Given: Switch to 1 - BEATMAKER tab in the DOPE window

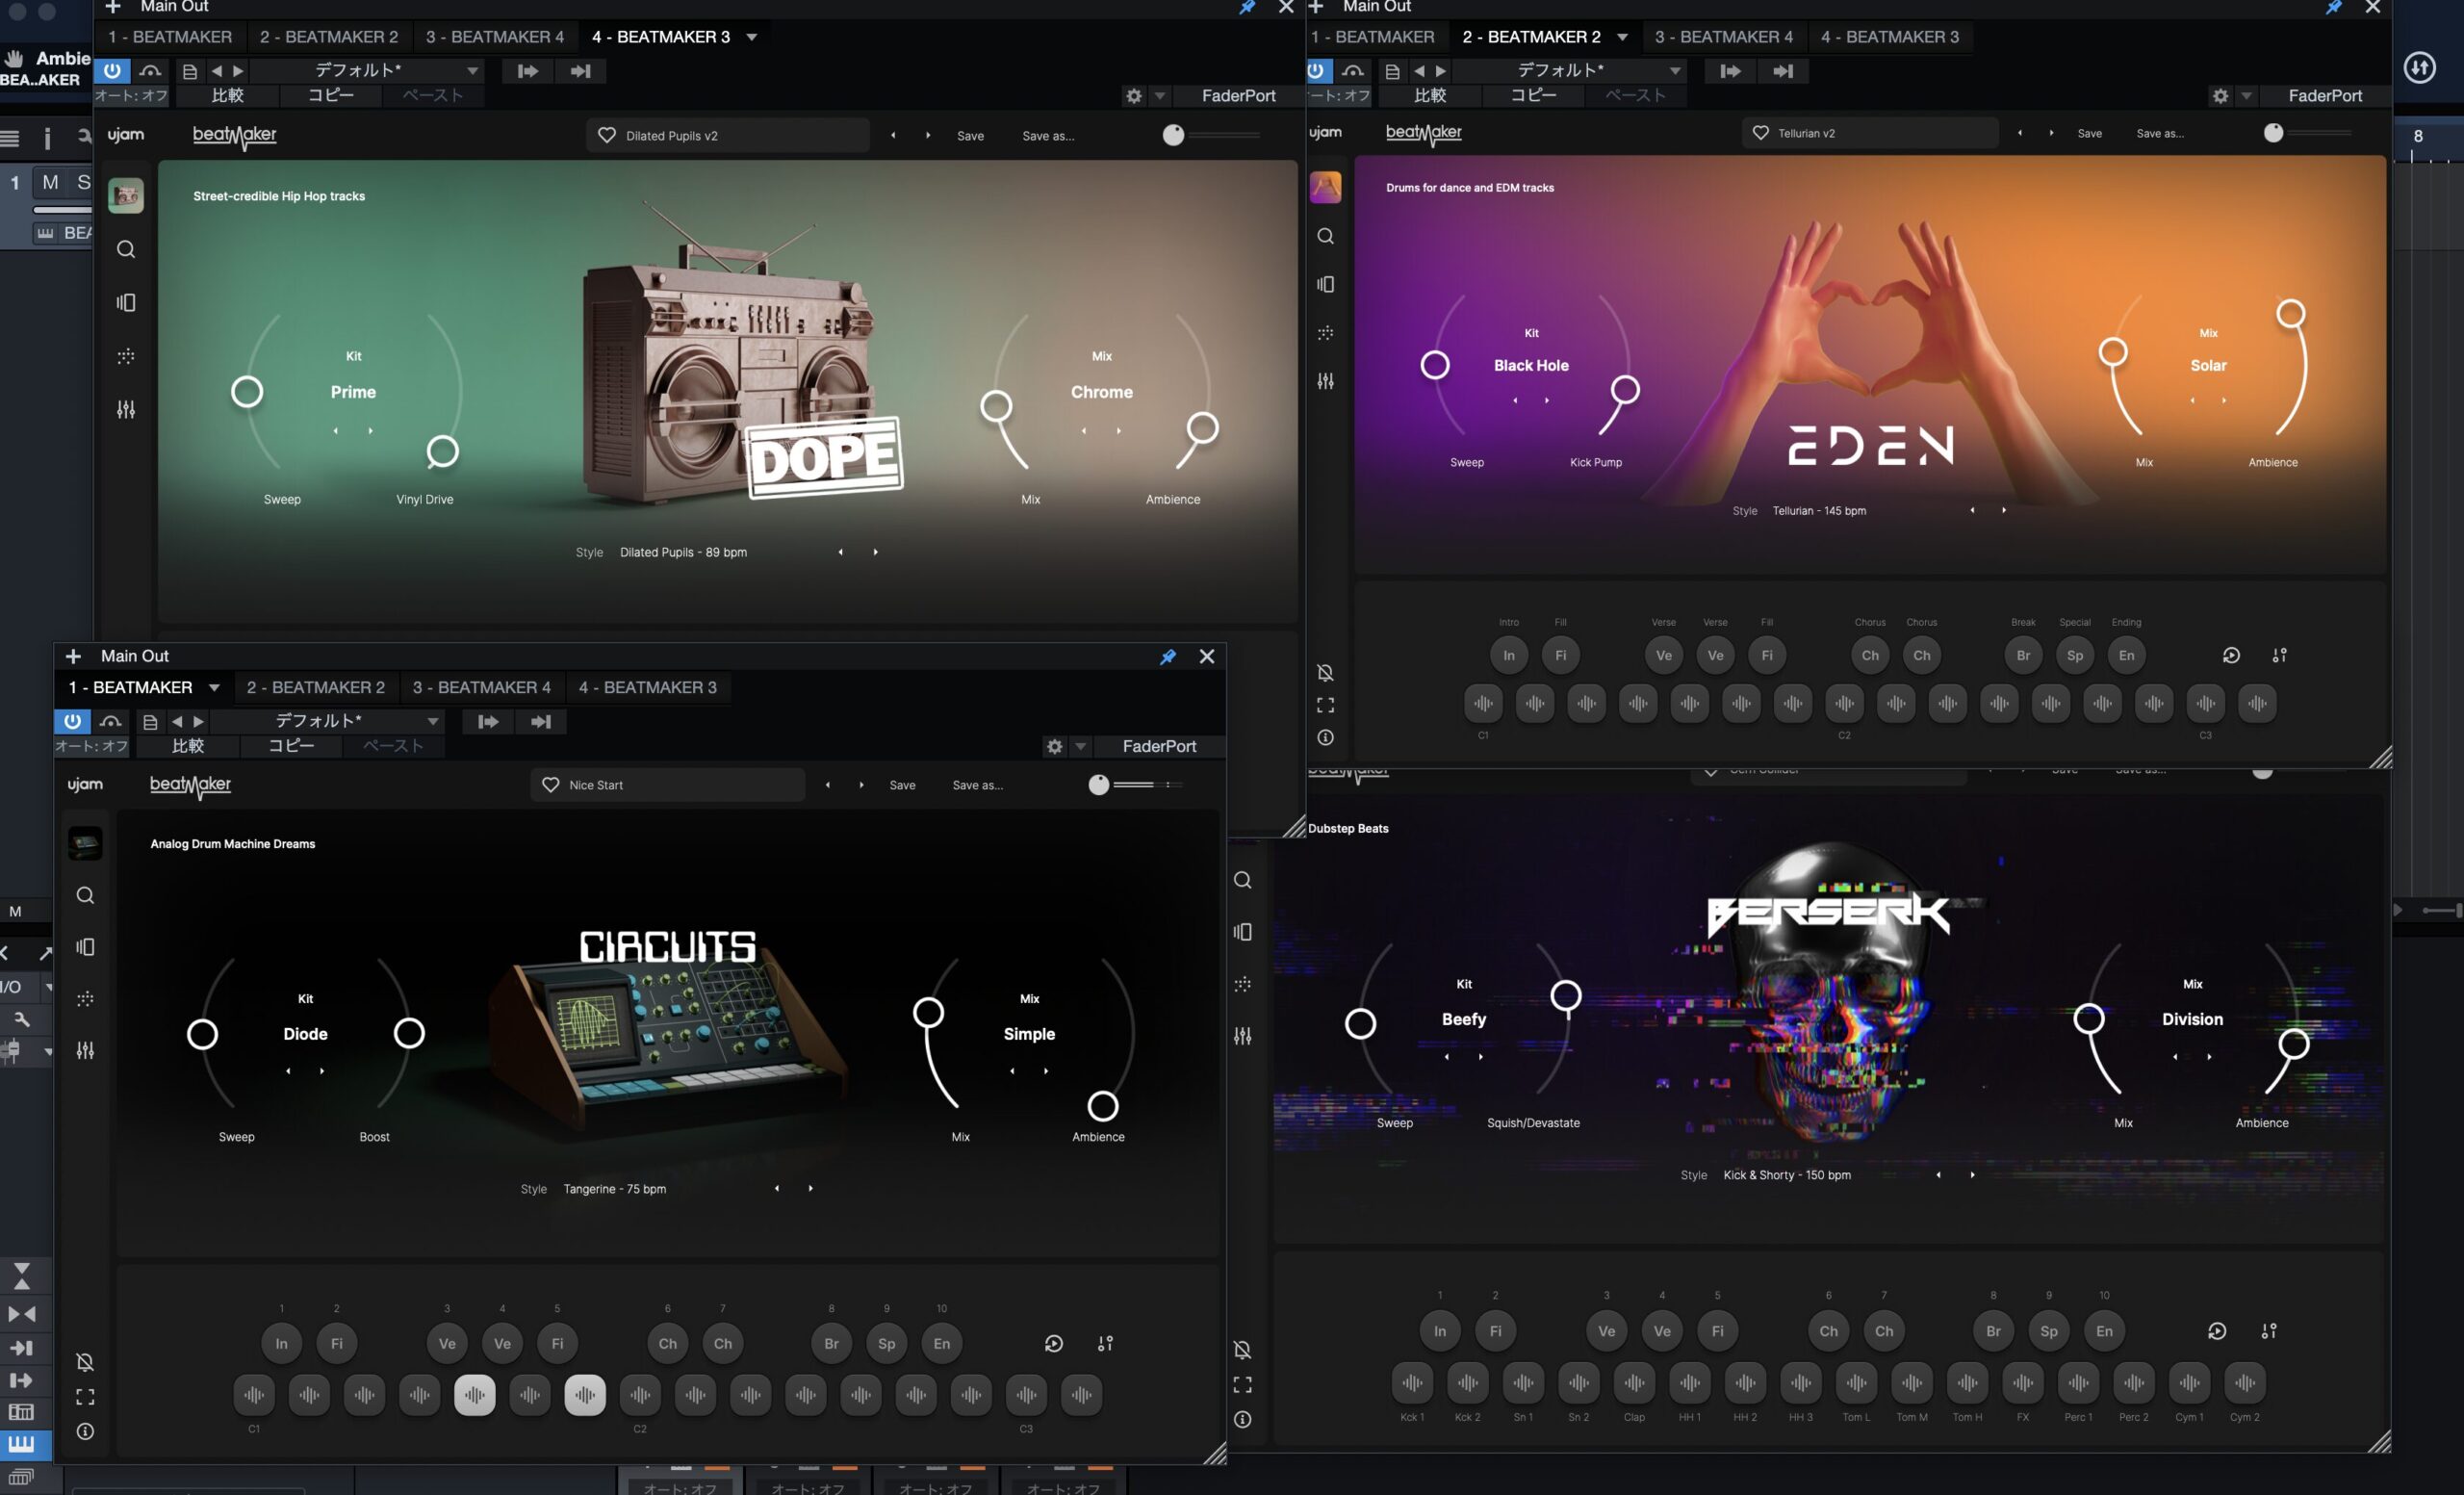Looking at the screenshot, I should [x=170, y=37].
